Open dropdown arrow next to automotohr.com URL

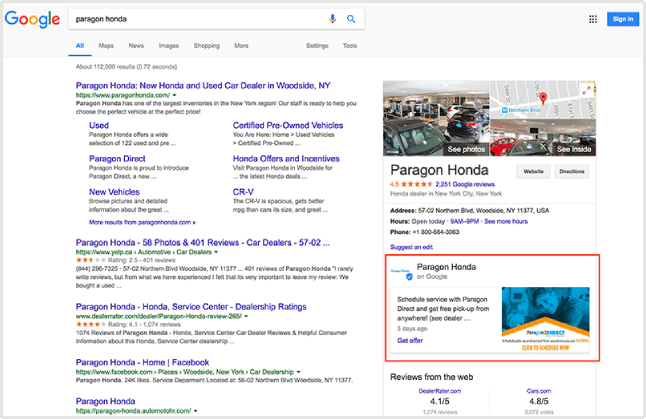pos(195,411)
